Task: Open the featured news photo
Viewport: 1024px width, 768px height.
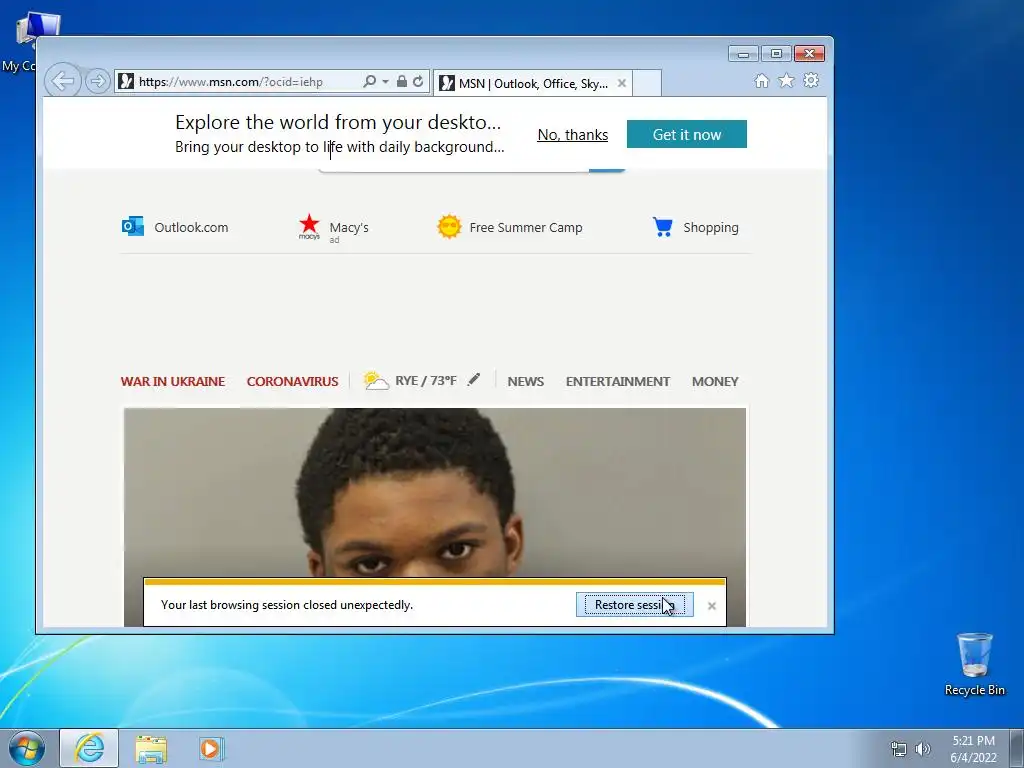Action: pyautogui.click(x=434, y=493)
